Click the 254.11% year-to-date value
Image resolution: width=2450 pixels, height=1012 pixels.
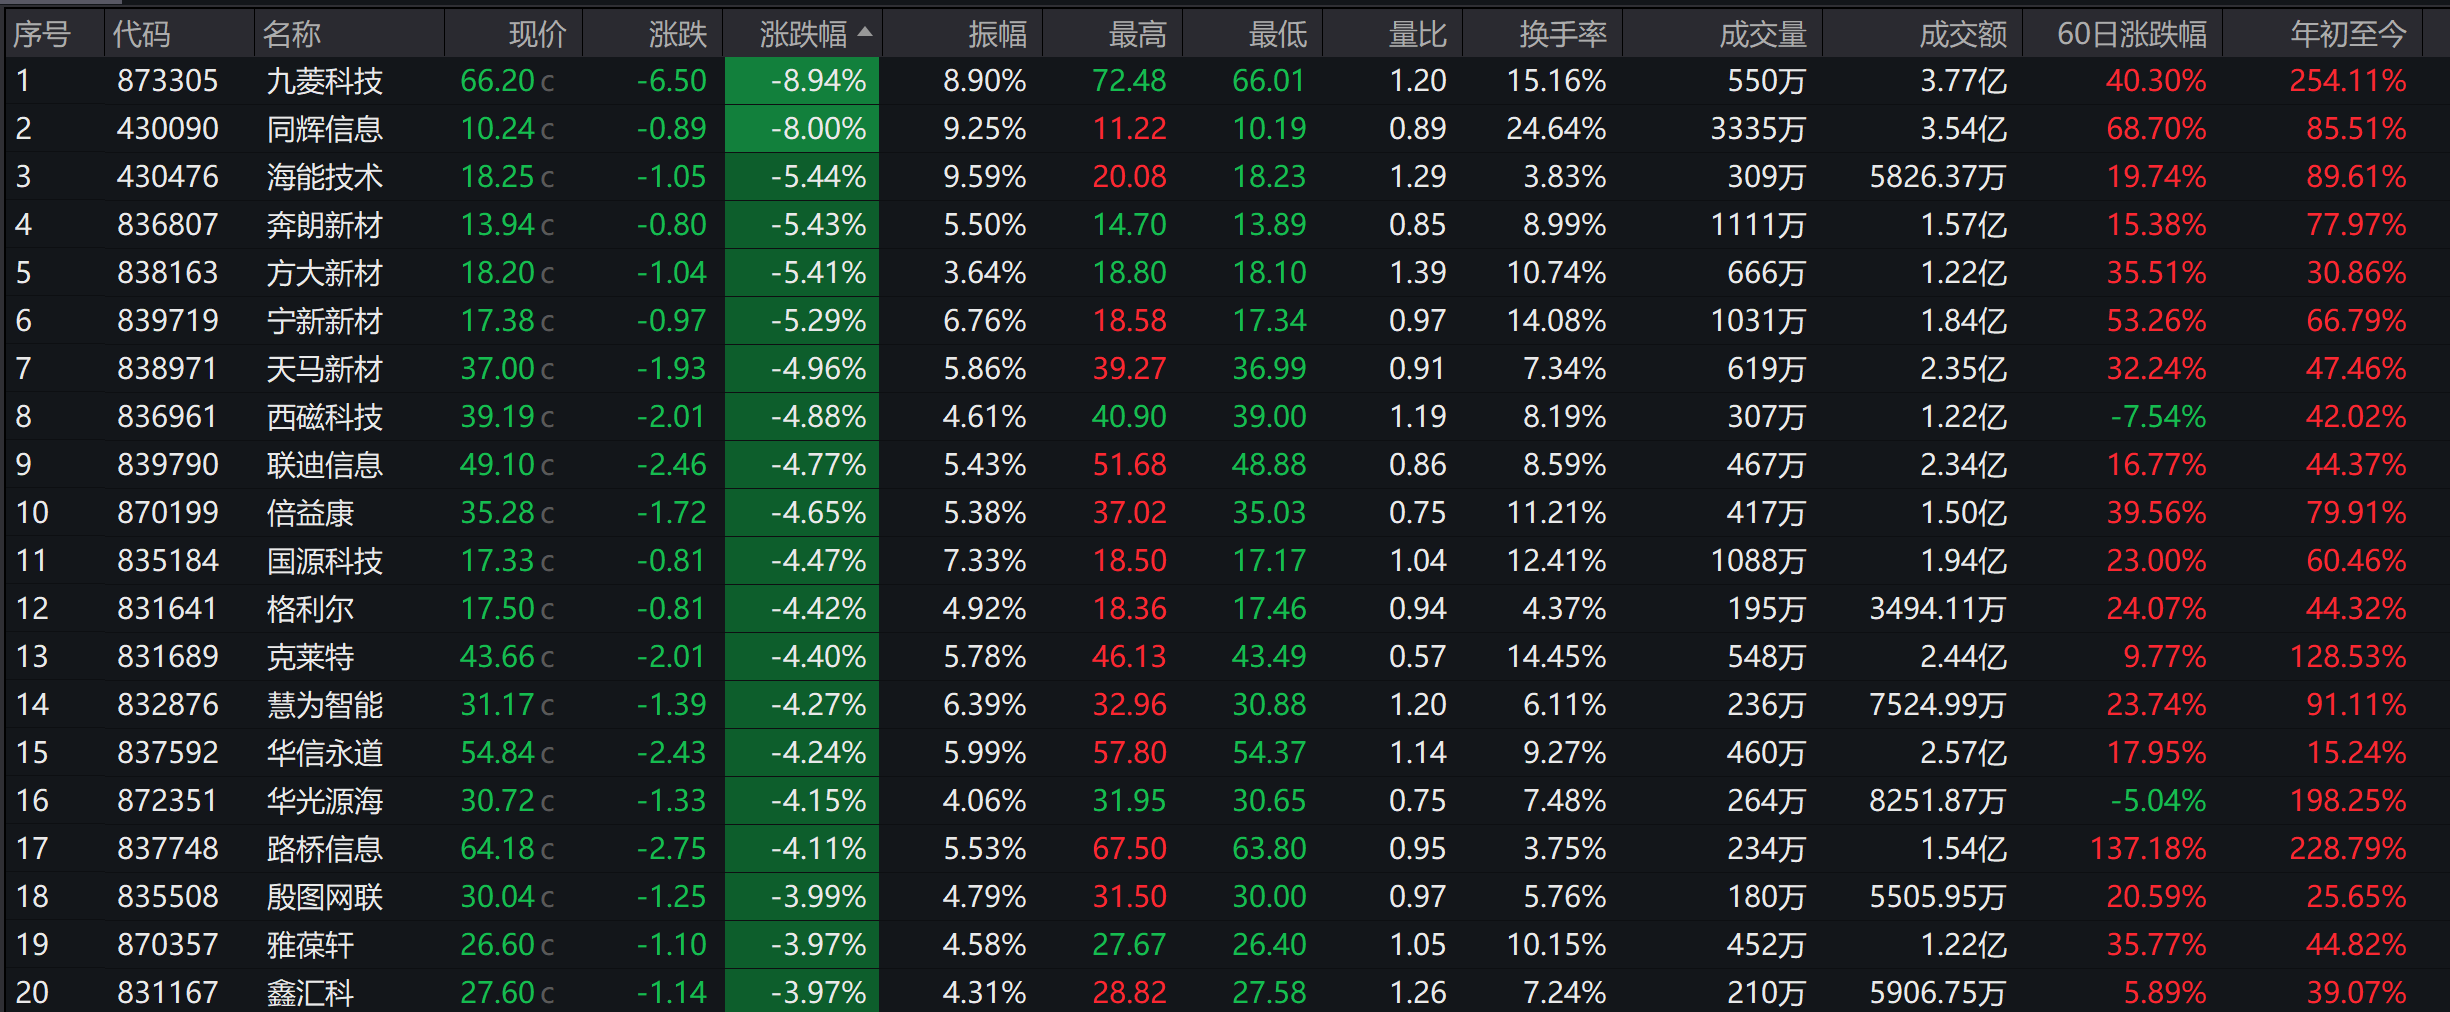tap(2348, 81)
